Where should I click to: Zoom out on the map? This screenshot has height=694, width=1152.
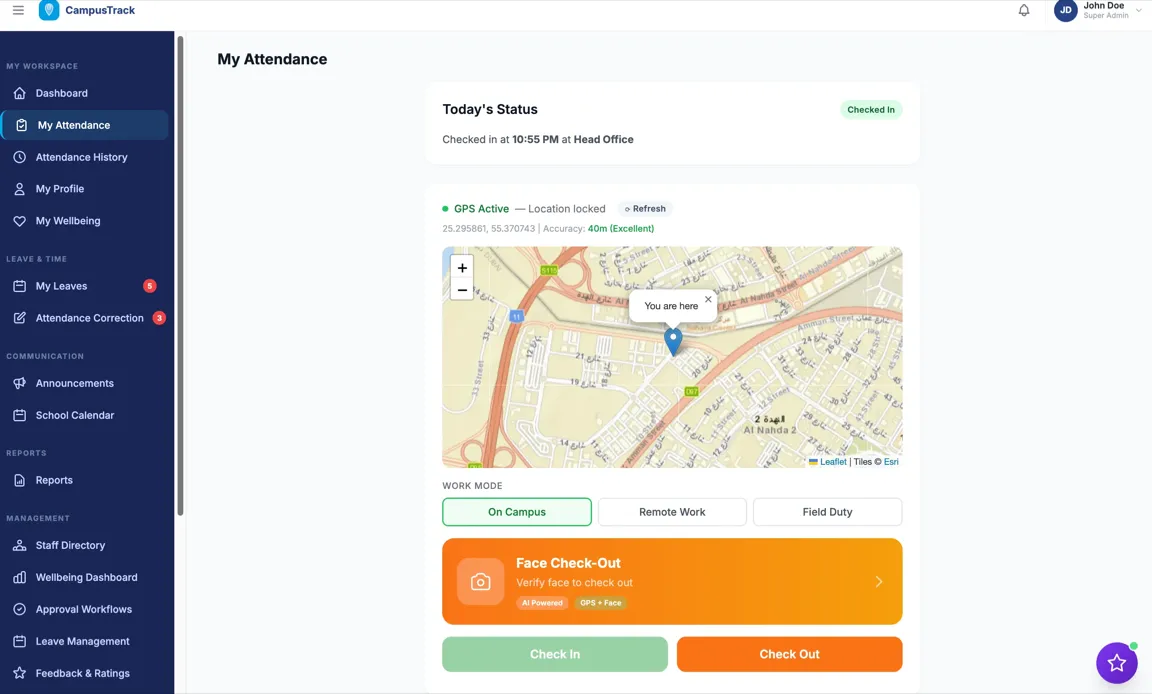[462, 290]
